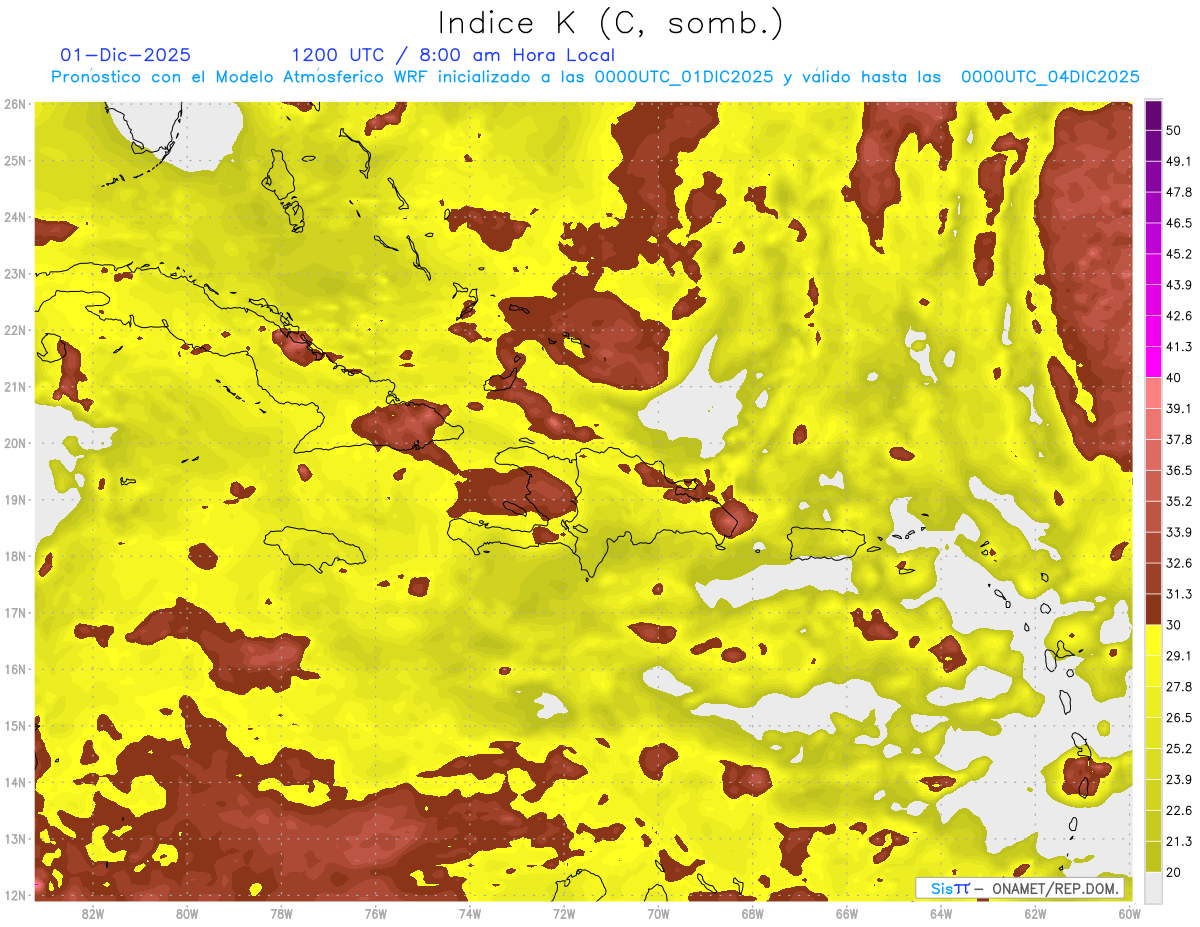Click the colorbar value 20
The image size is (1200, 927).
(x=1174, y=872)
